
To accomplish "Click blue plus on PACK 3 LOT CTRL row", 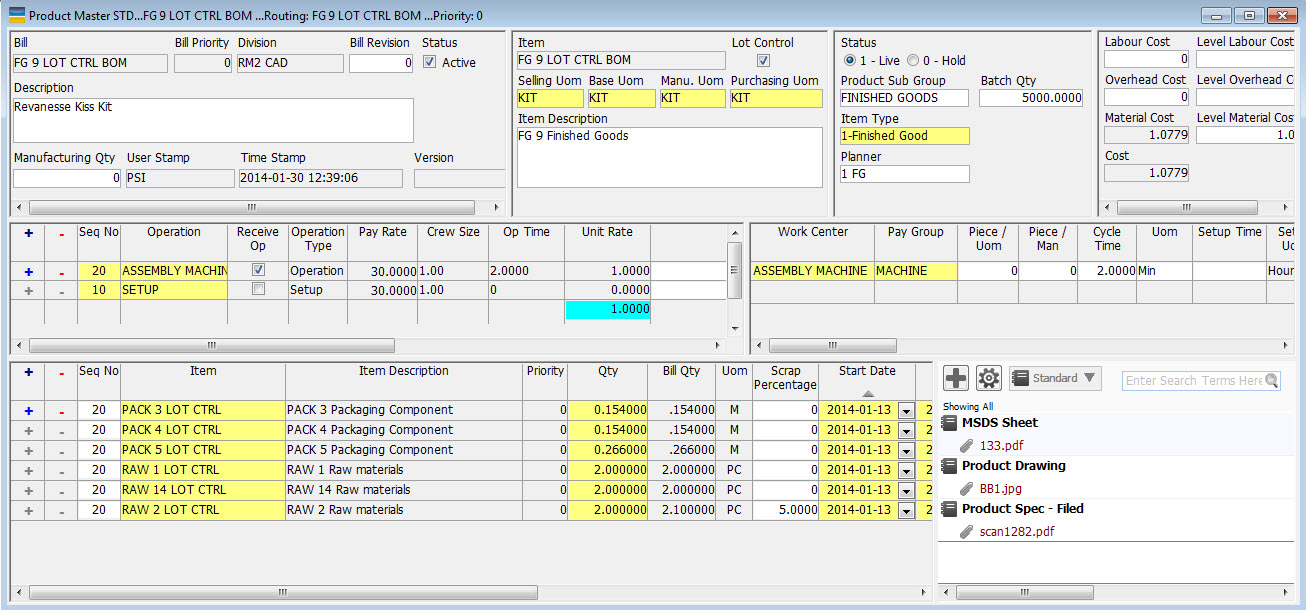I will [28, 410].
